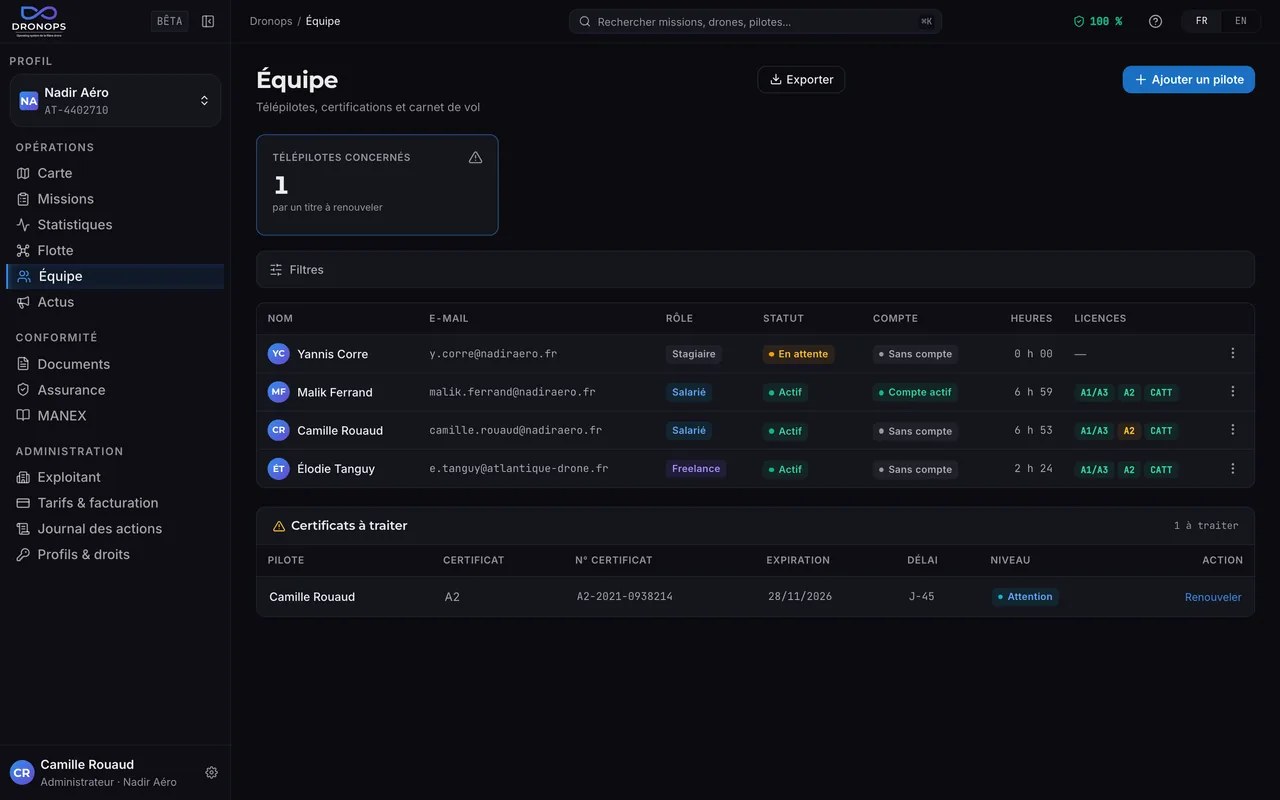Go to Assurance page

(115, 390)
